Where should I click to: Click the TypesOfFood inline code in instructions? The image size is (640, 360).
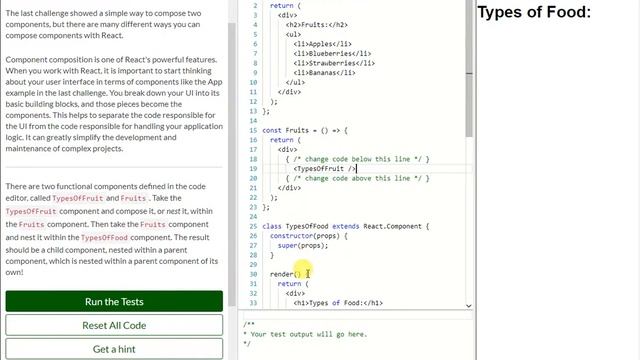coord(104,238)
